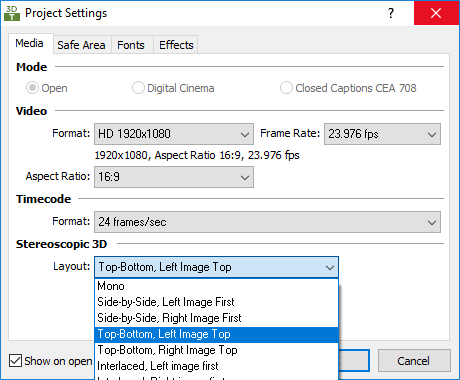Click the 3D Title app icon in title bar

(x=12, y=13)
